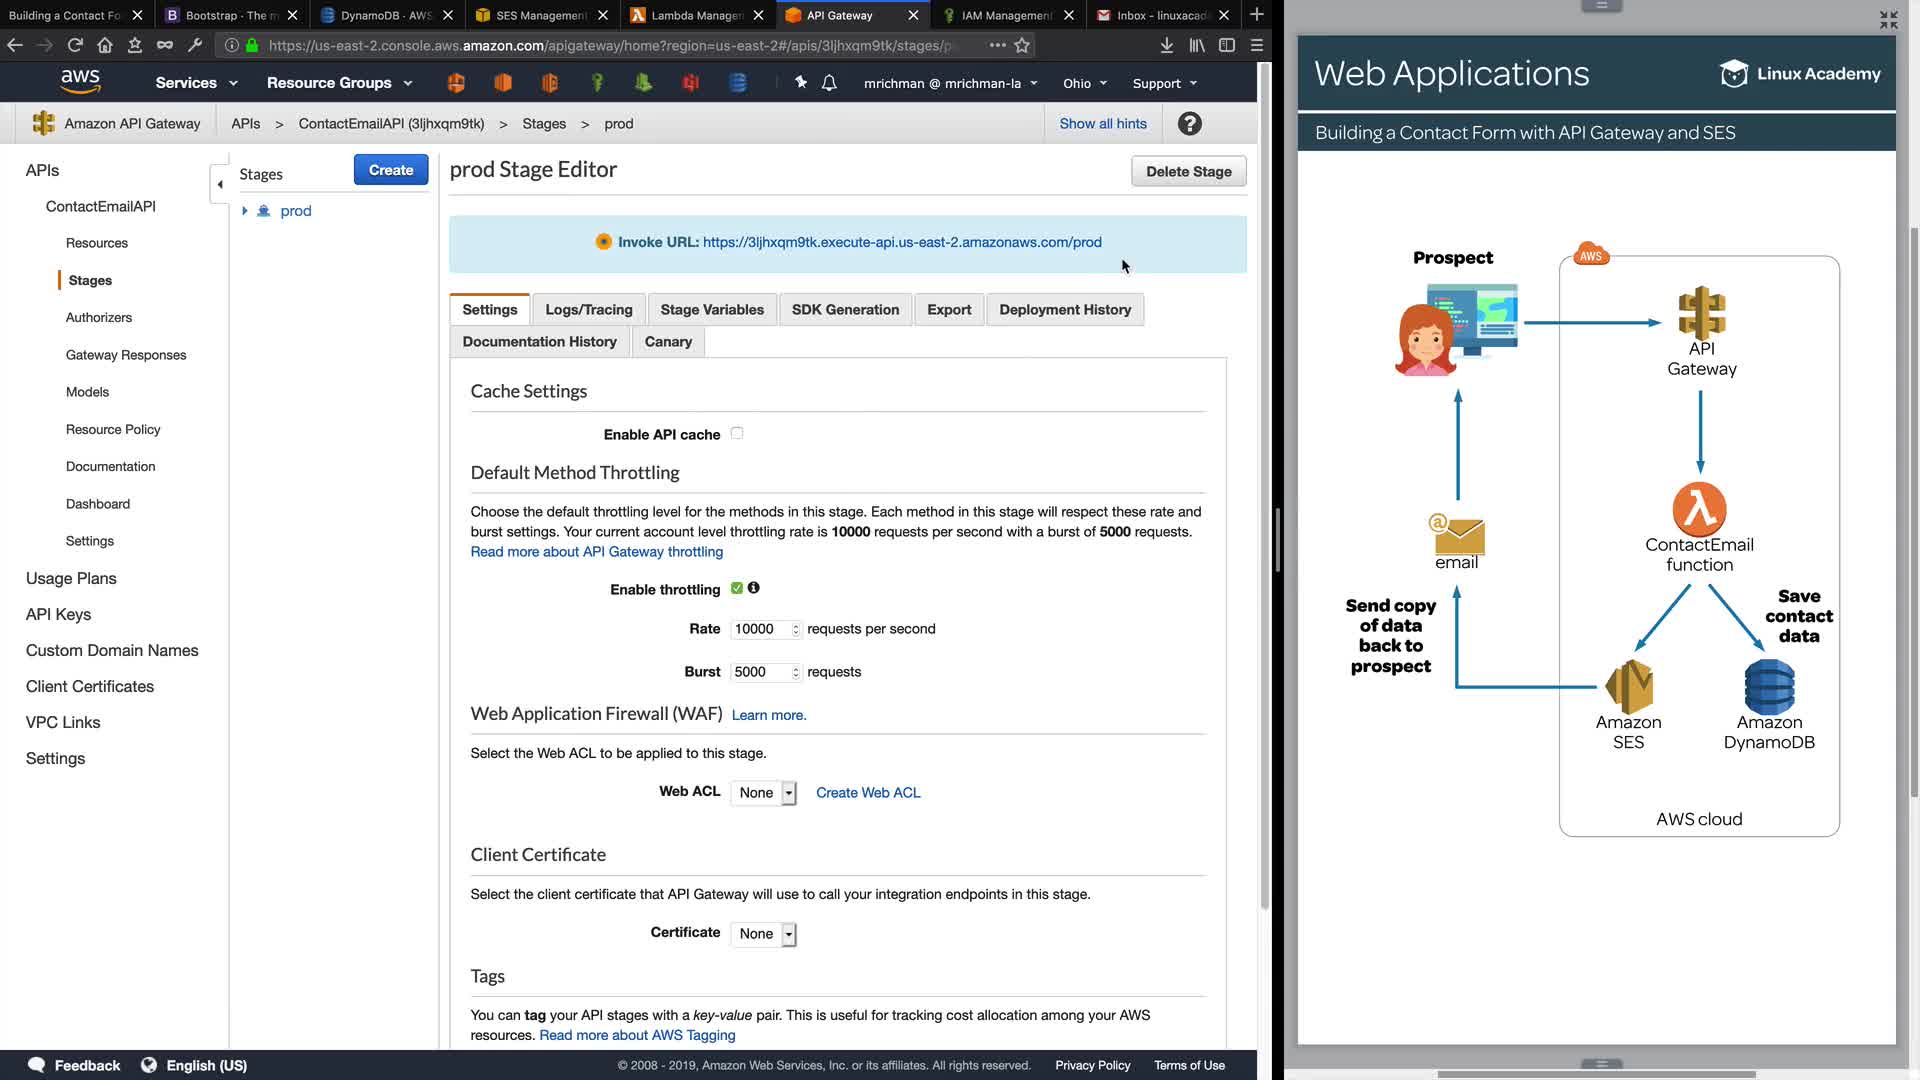Switch to the Stage Variables tab
1920x1080 pixels.
(x=711, y=310)
